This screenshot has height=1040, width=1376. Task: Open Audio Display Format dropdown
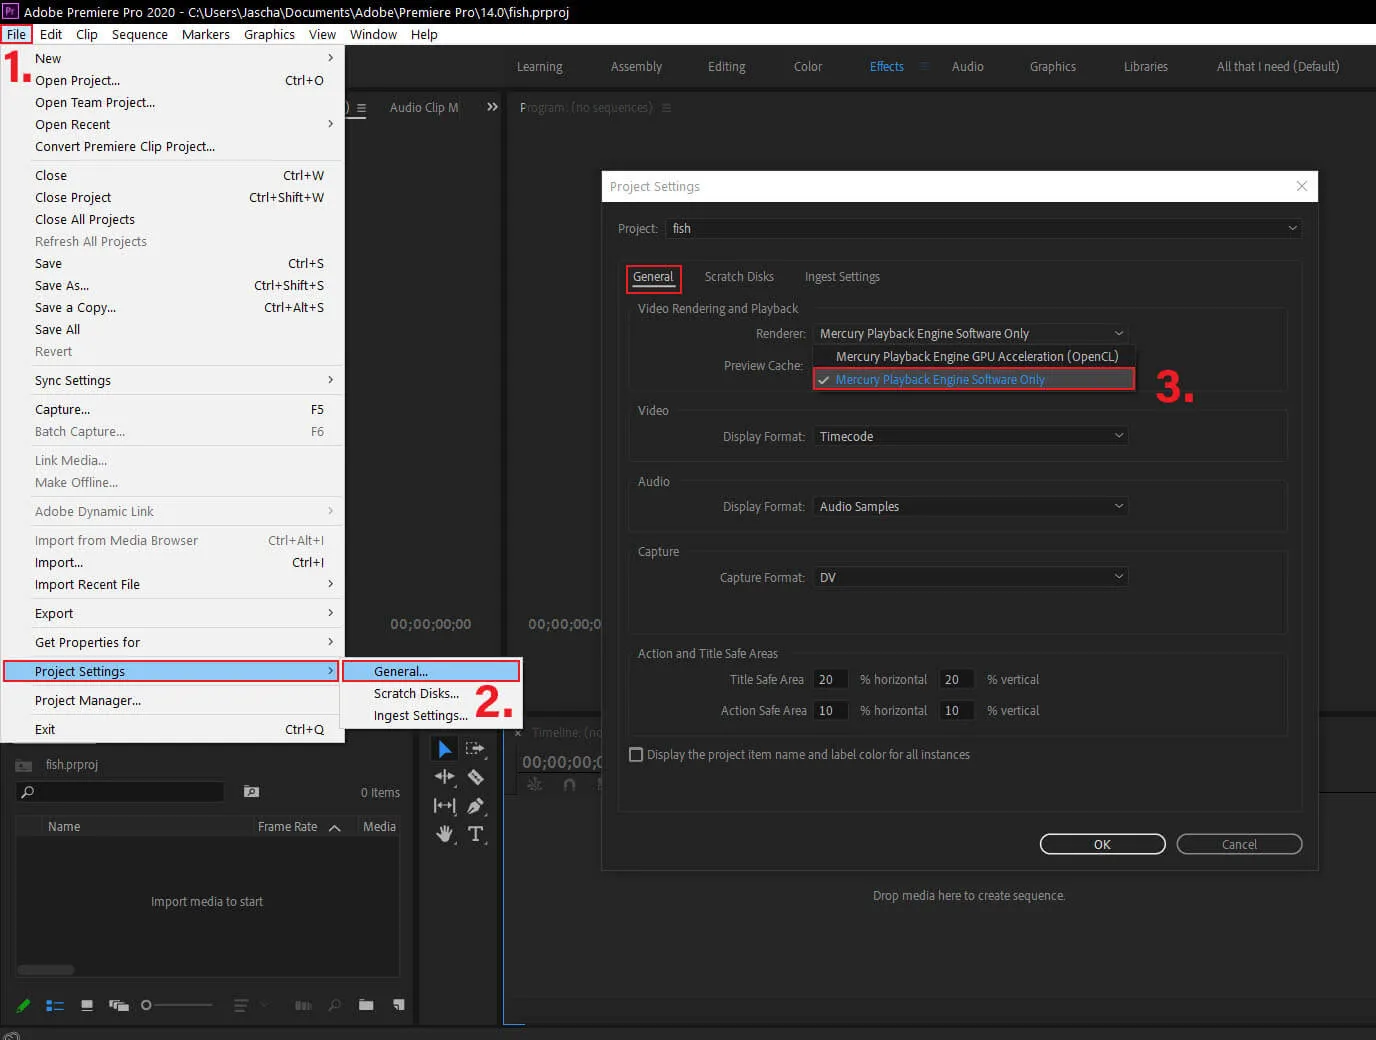[971, 507]
